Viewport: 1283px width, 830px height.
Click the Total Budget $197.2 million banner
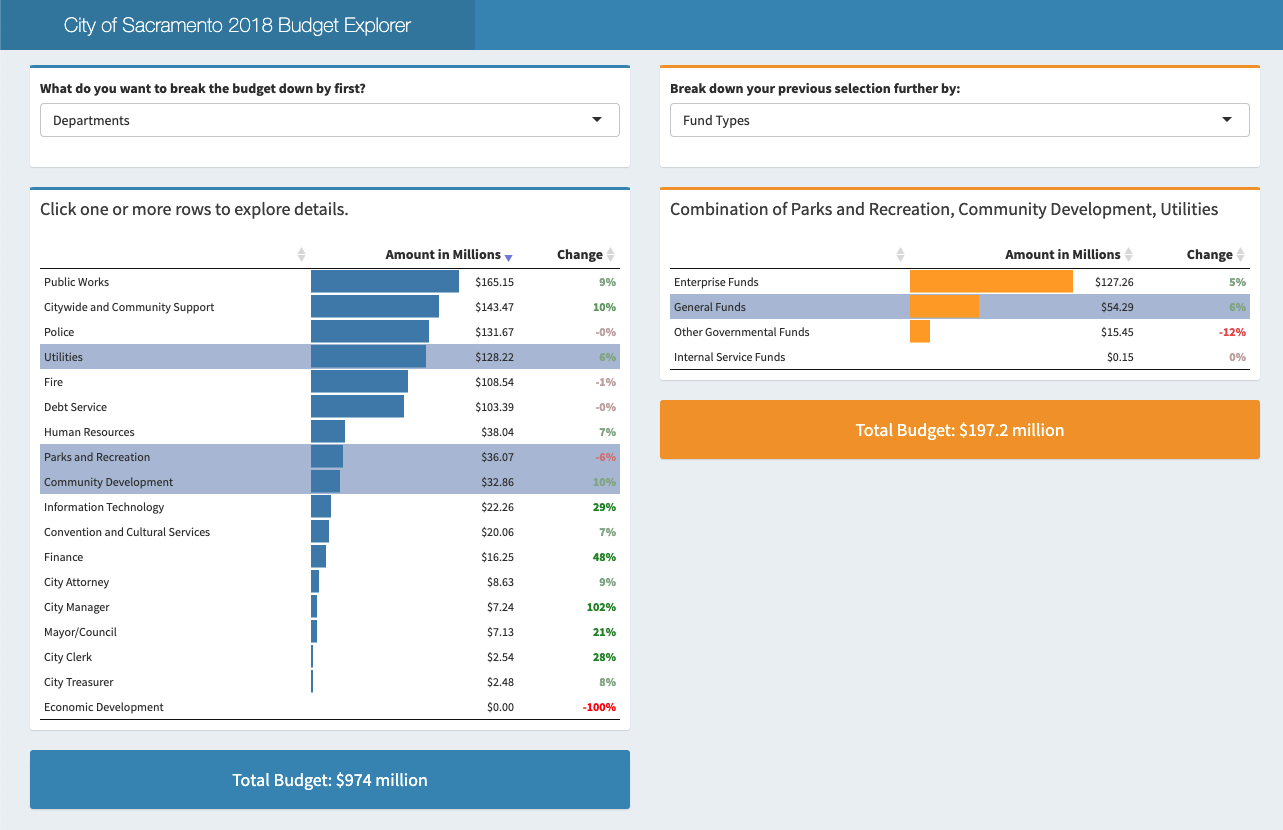pyautogui.click(x=960, y=430)
